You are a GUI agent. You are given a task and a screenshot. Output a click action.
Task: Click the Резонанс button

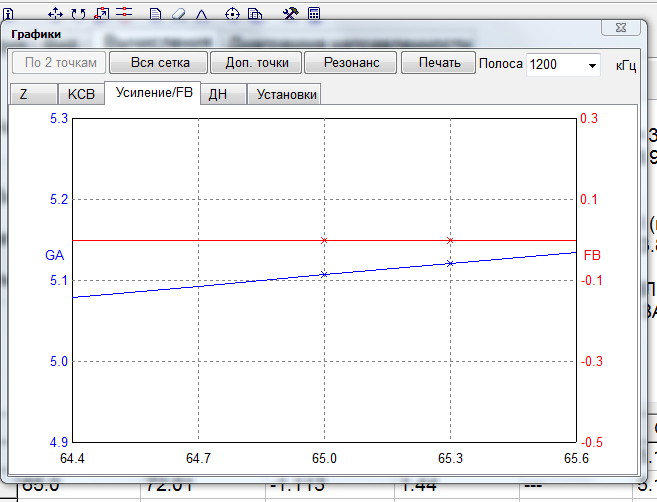pos(351,62)
